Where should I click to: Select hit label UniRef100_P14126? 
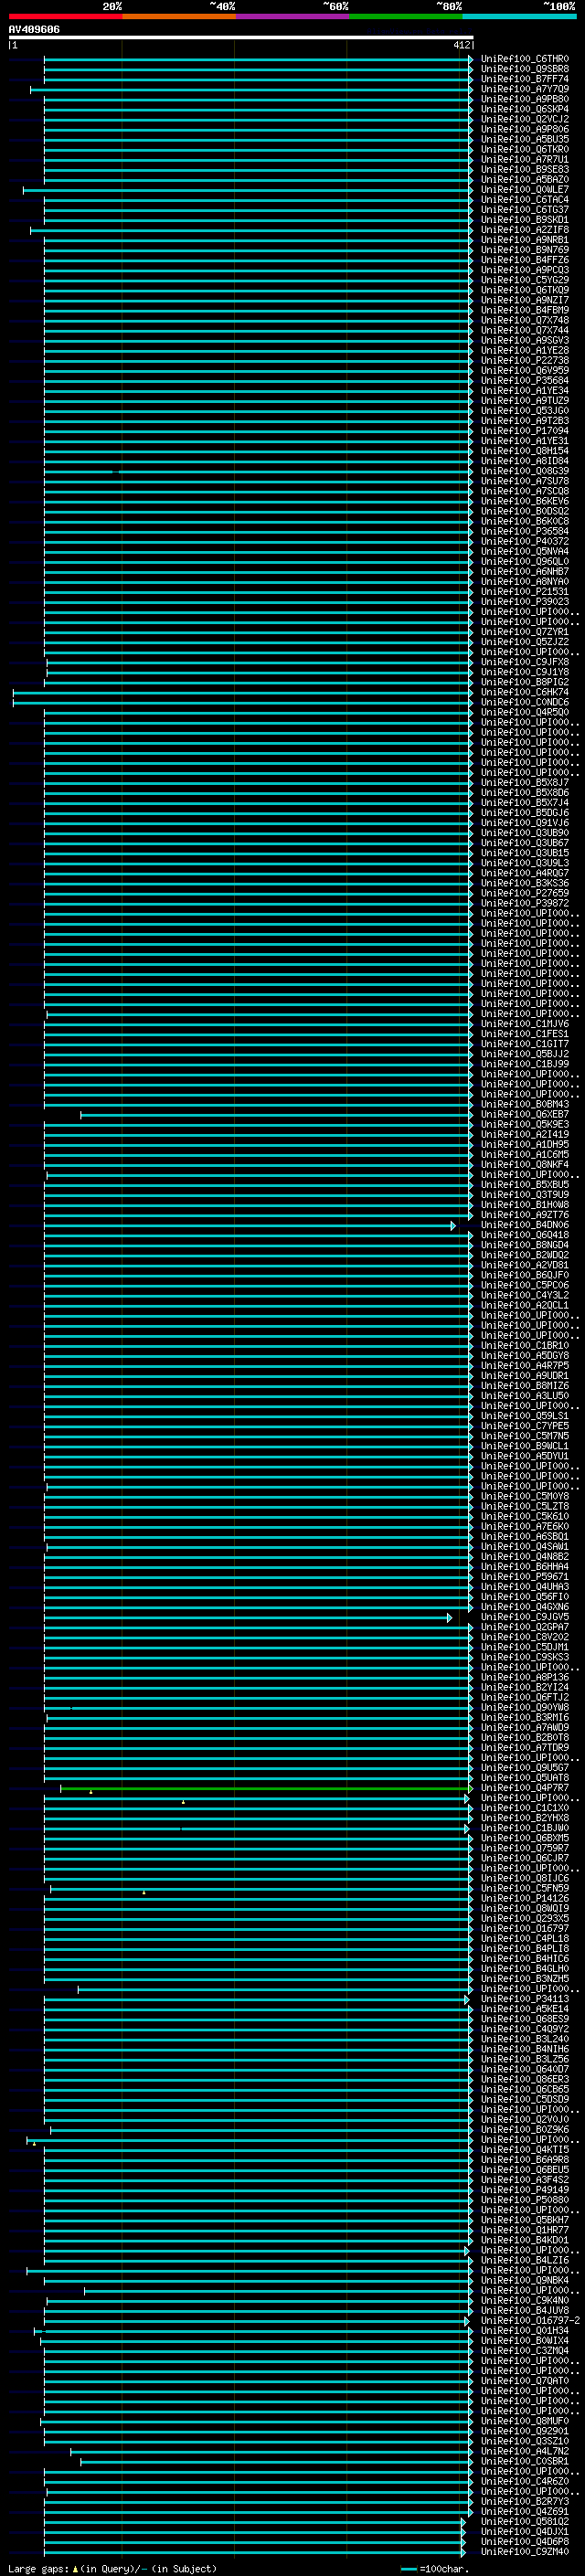pos(525,1898)
